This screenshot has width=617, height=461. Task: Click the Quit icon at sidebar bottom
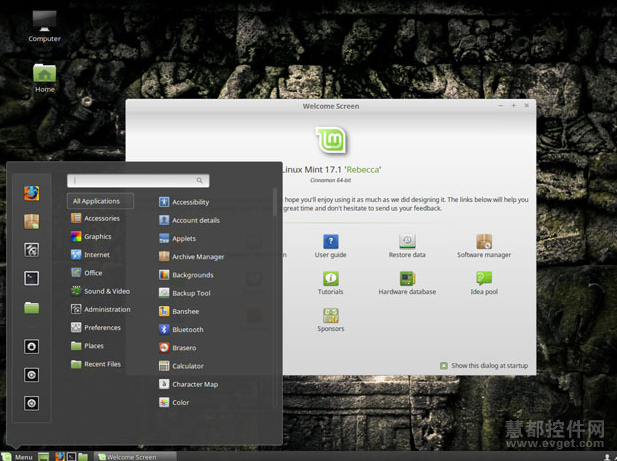[31, 403]
